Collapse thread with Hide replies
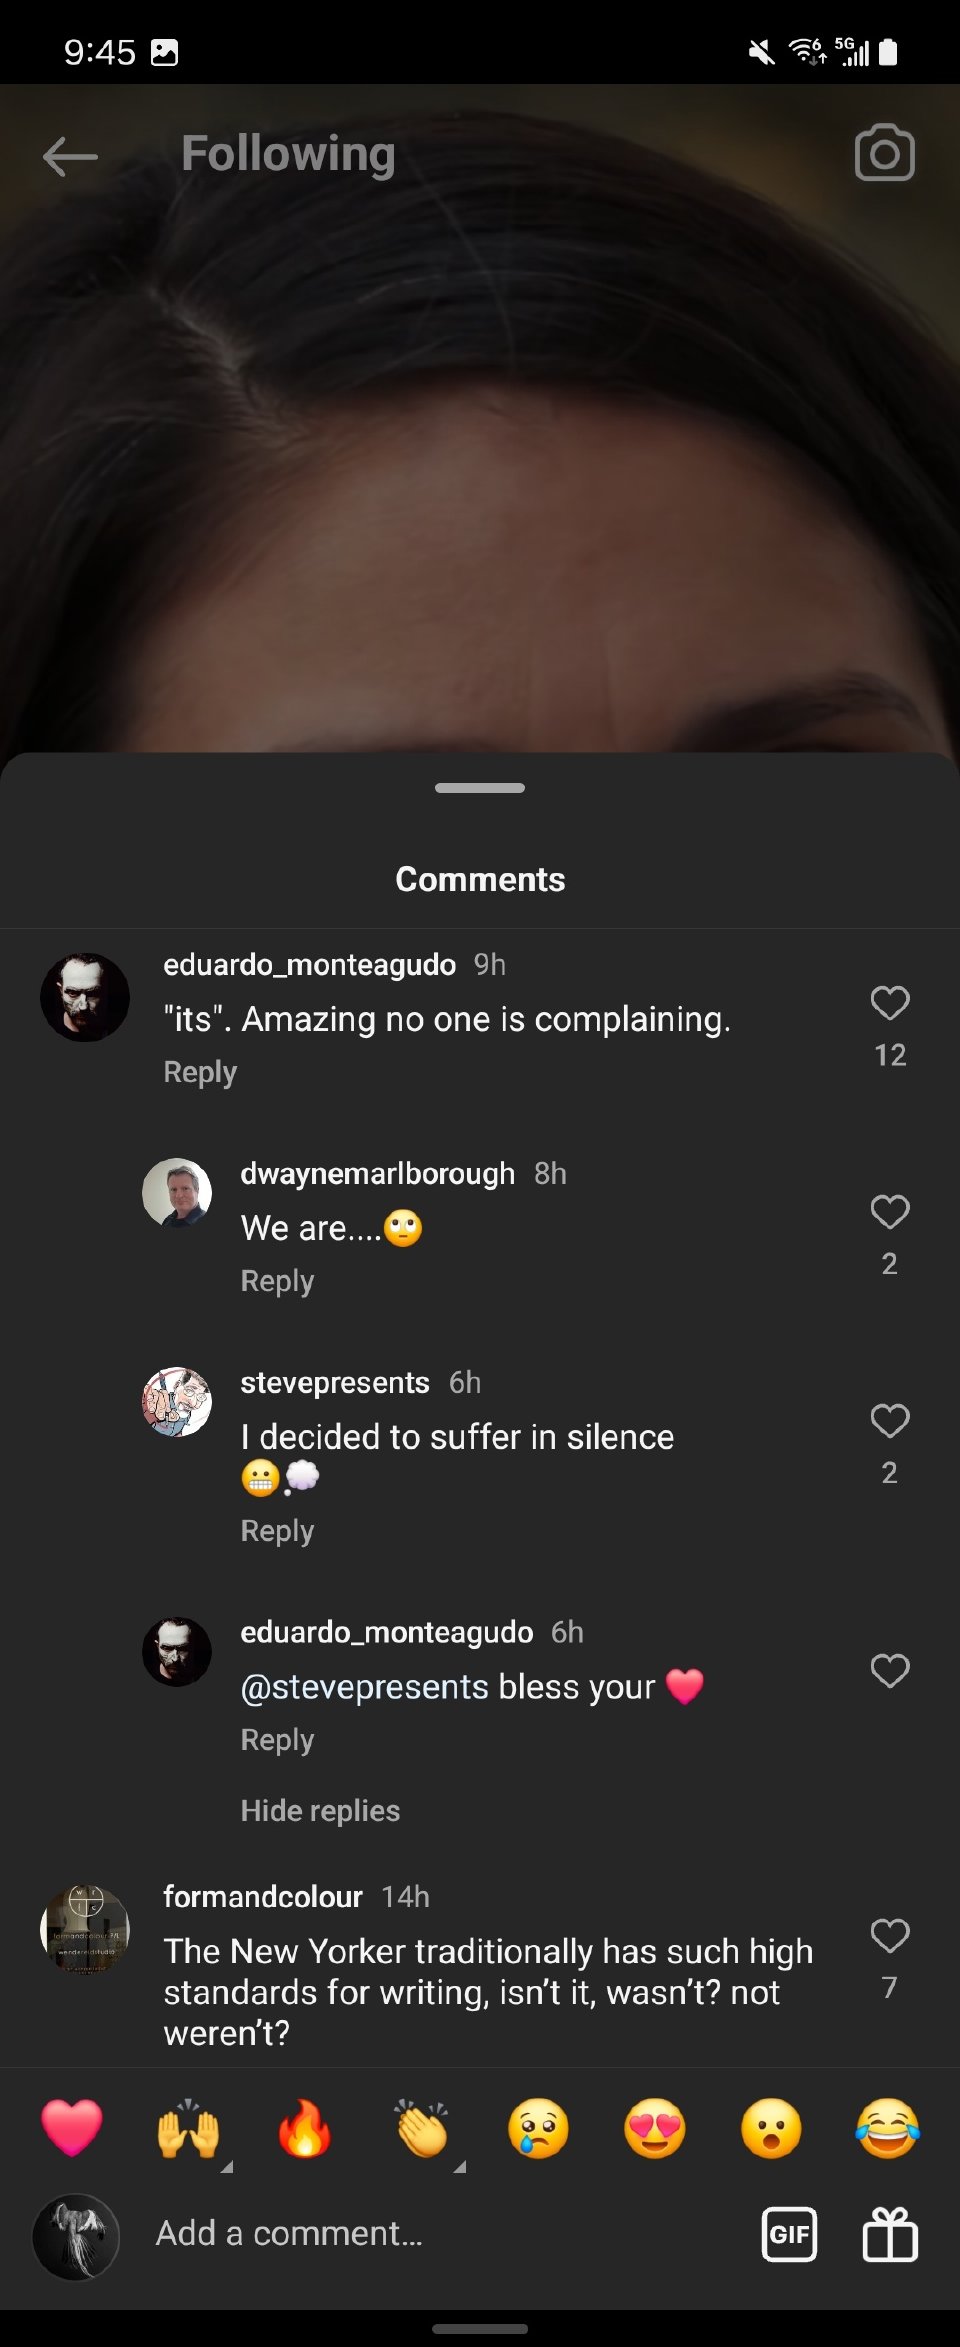Screen dimensions: 960x2347 (320, 1811)
